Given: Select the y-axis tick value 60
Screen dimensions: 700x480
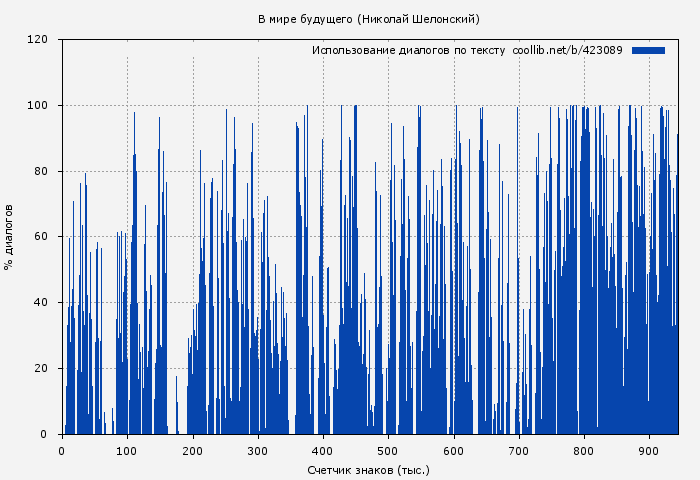Looking at the screenshot, I should 41,237.
